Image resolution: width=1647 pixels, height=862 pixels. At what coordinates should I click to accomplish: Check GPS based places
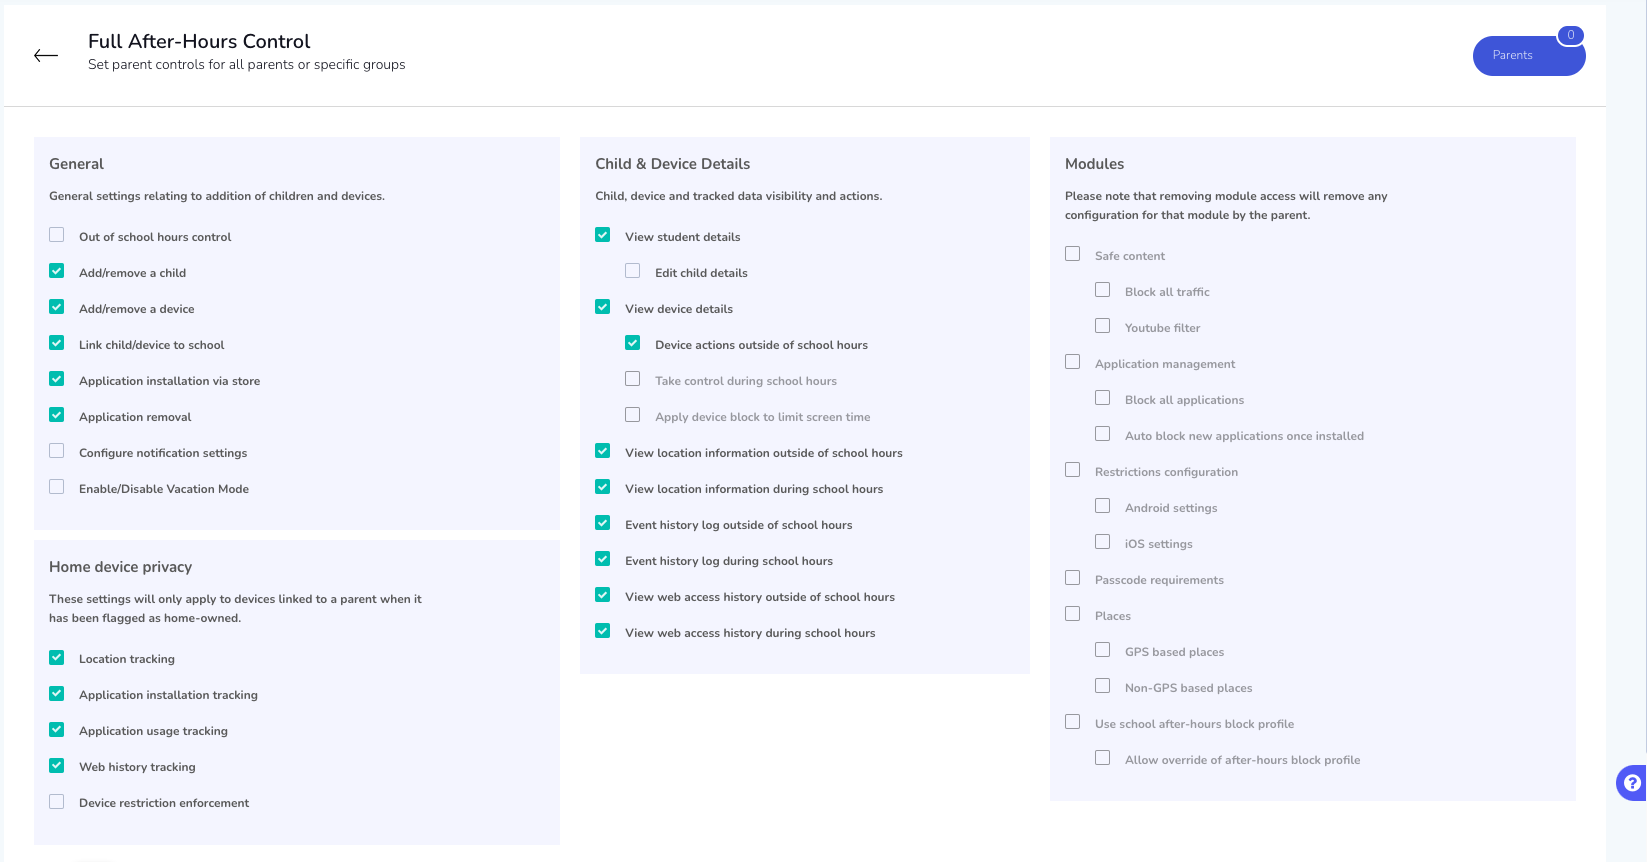[1103, 650]
